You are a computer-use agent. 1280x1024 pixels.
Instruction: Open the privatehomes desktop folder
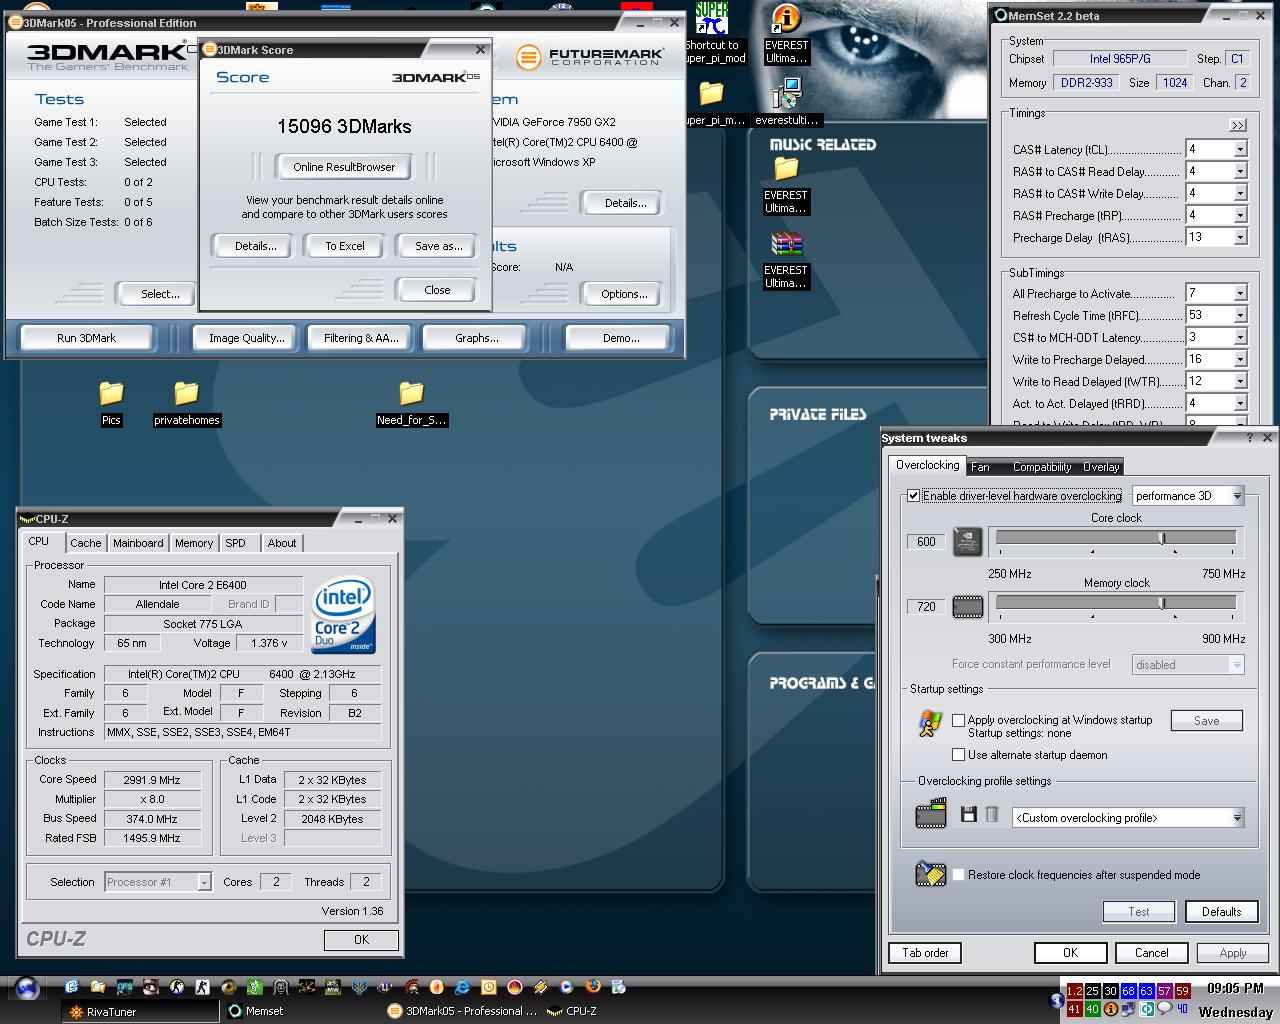(x=186, y=395)
